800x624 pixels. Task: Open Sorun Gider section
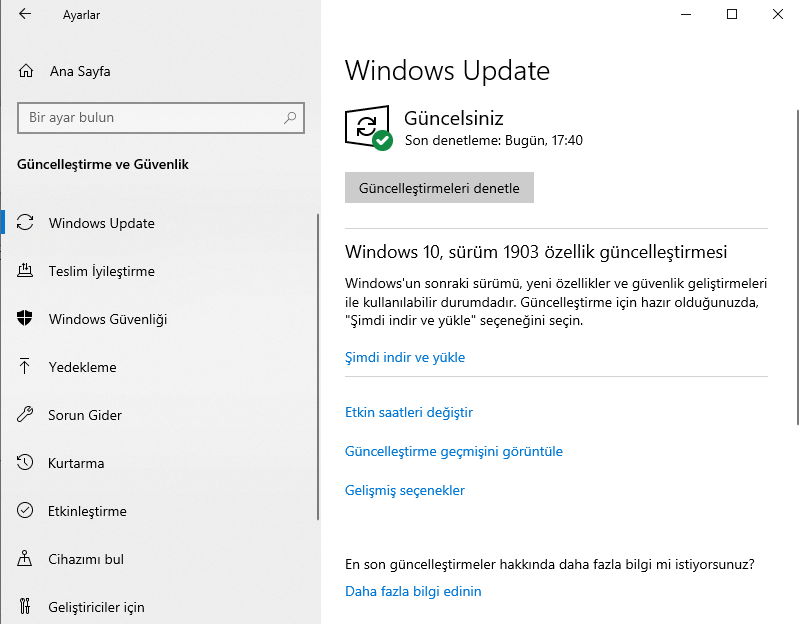[159, 415]
